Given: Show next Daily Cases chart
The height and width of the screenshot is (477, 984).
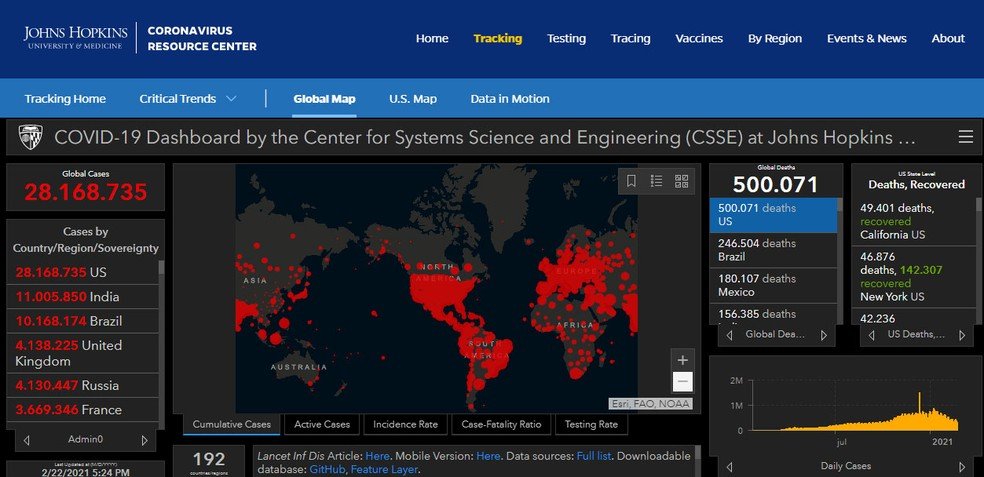Looking at the screenshot, I should tap(962, 467).
